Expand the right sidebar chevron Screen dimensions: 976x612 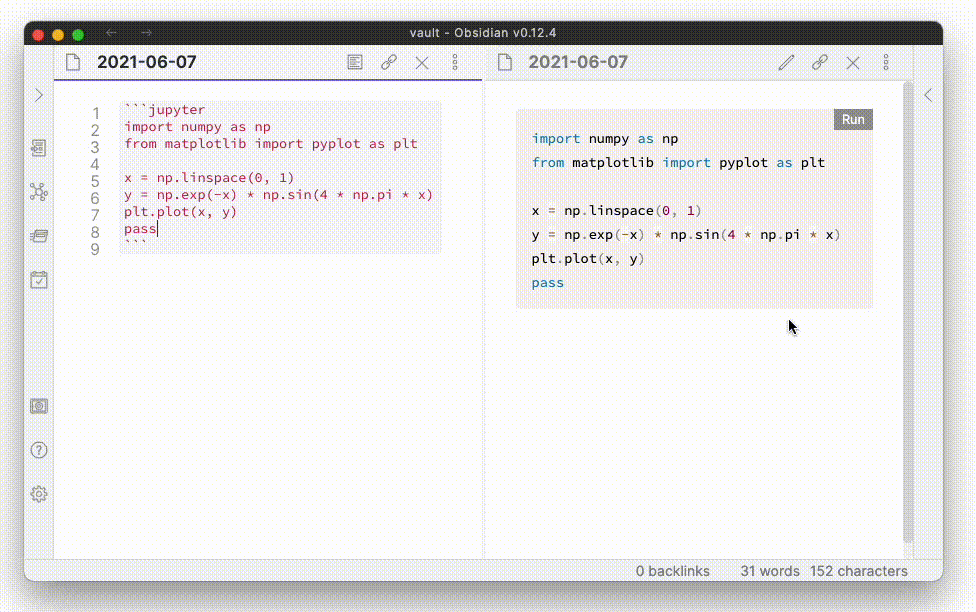pos(928,95)
